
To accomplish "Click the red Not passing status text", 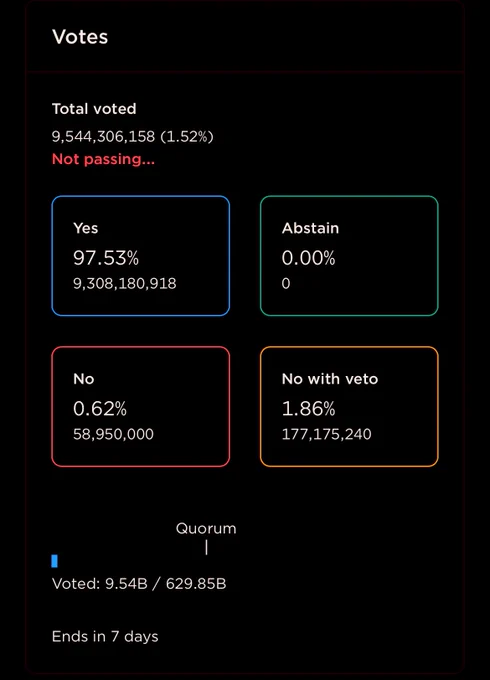I will [103, 159].
